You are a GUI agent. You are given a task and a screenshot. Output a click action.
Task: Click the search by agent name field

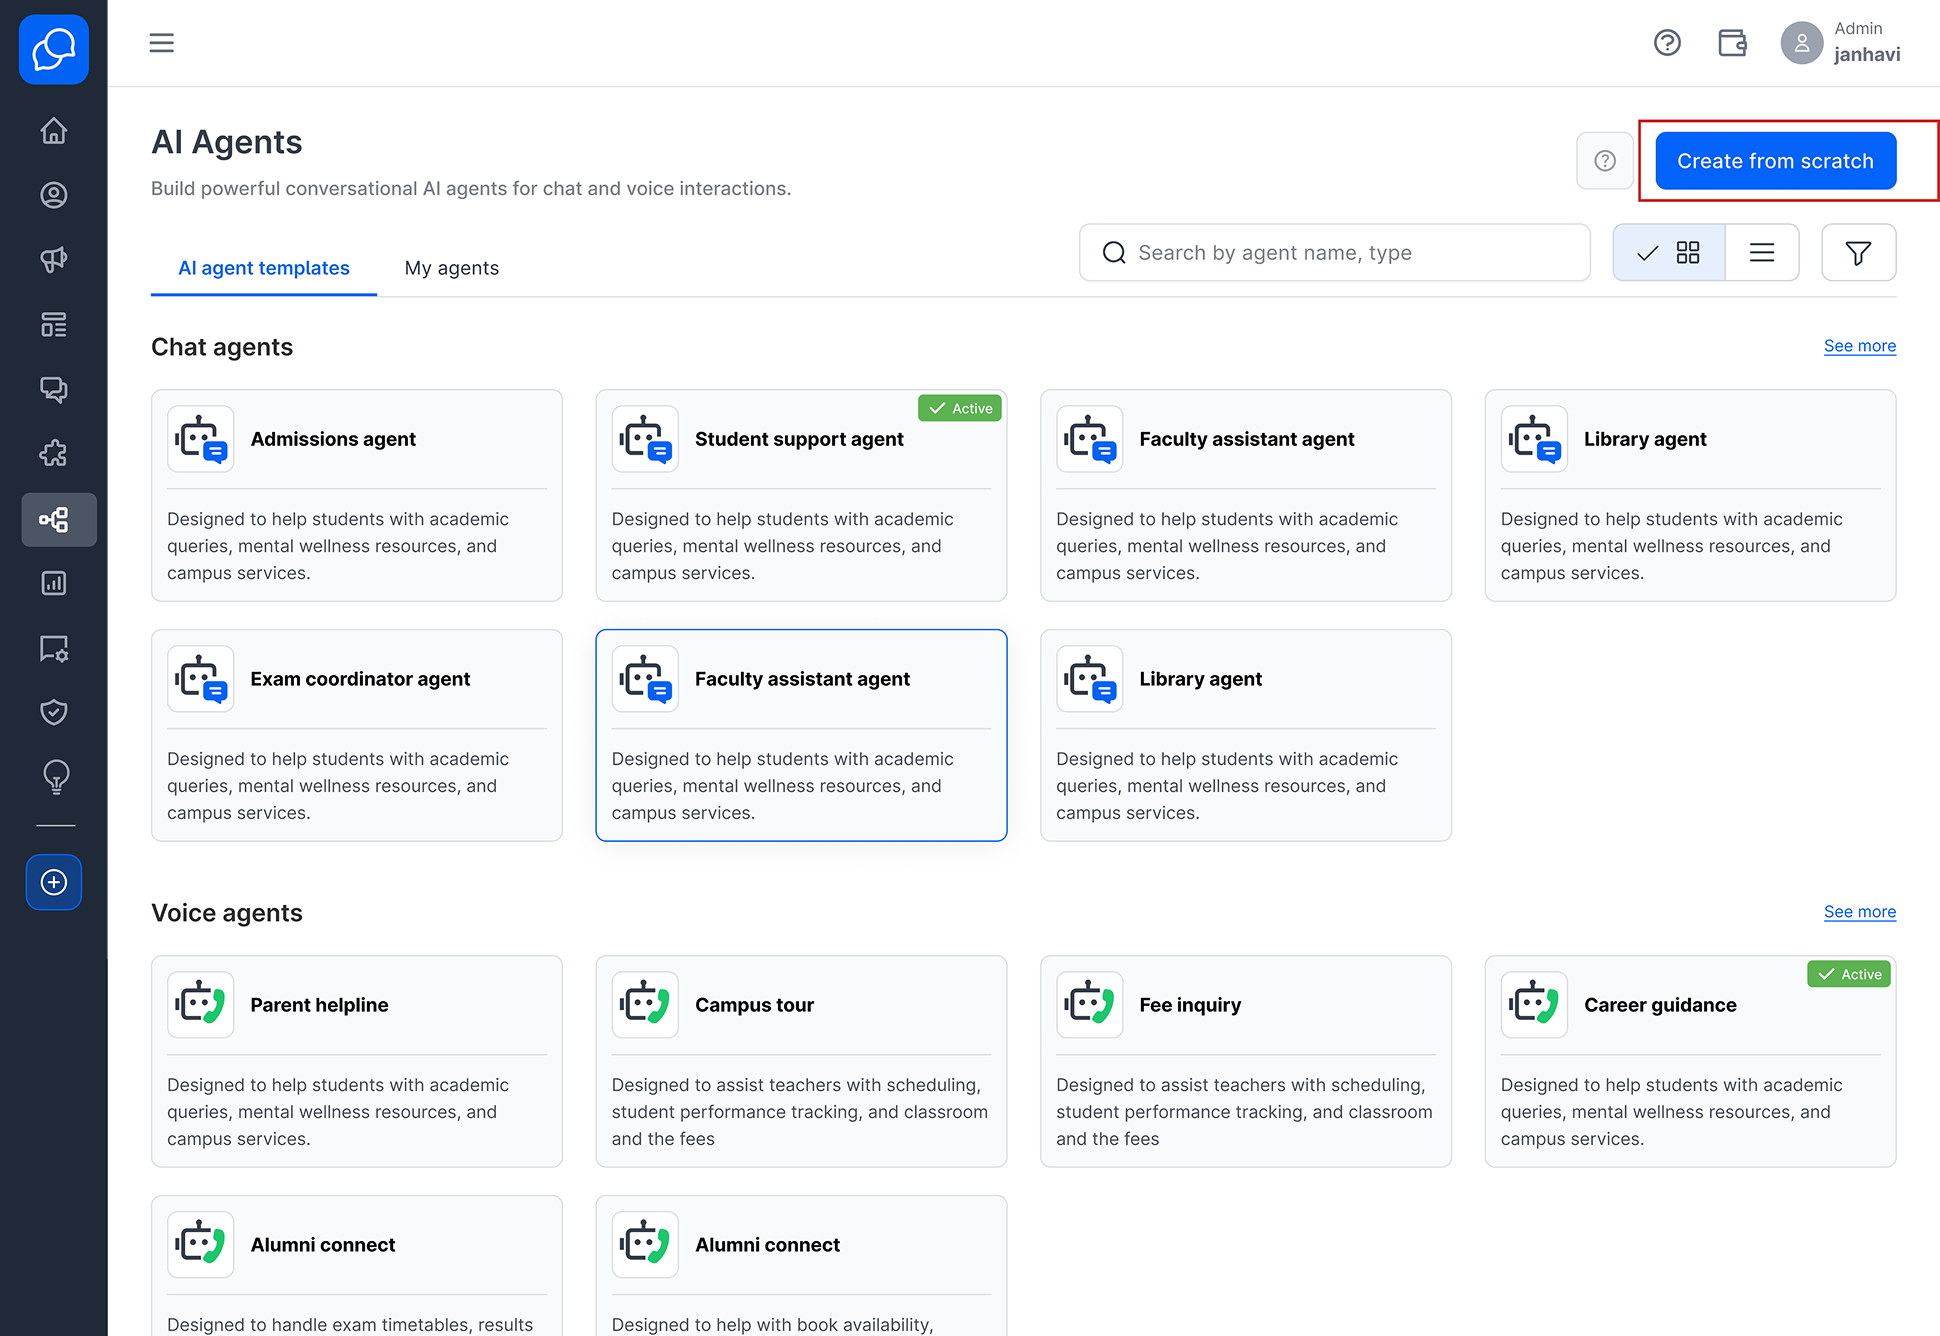(x=1334, y=253)
